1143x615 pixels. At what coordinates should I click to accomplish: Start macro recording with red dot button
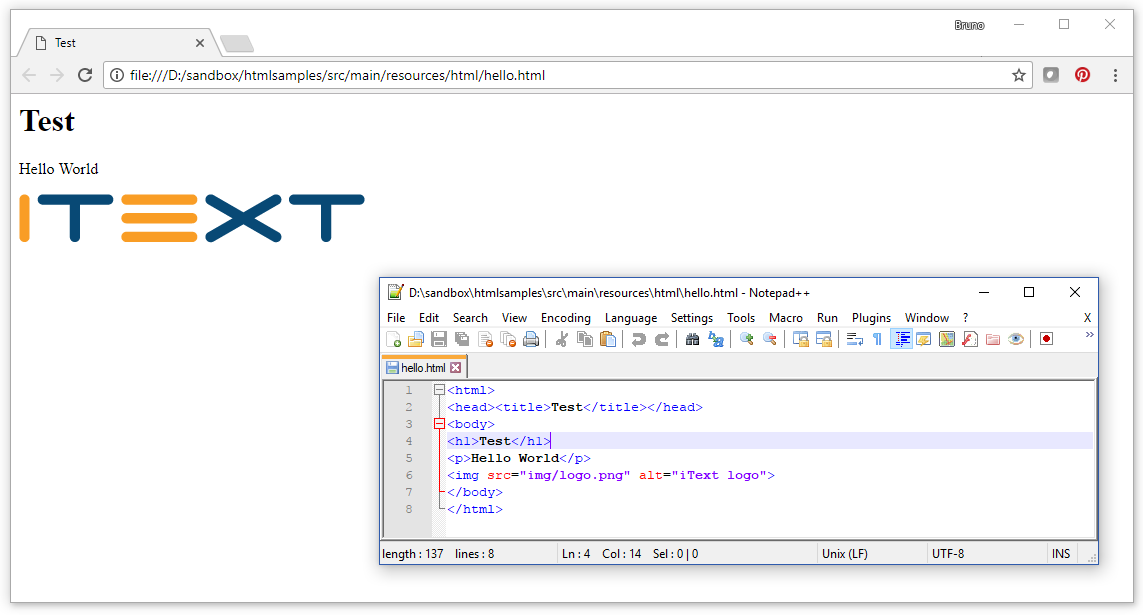[1047, 340]
